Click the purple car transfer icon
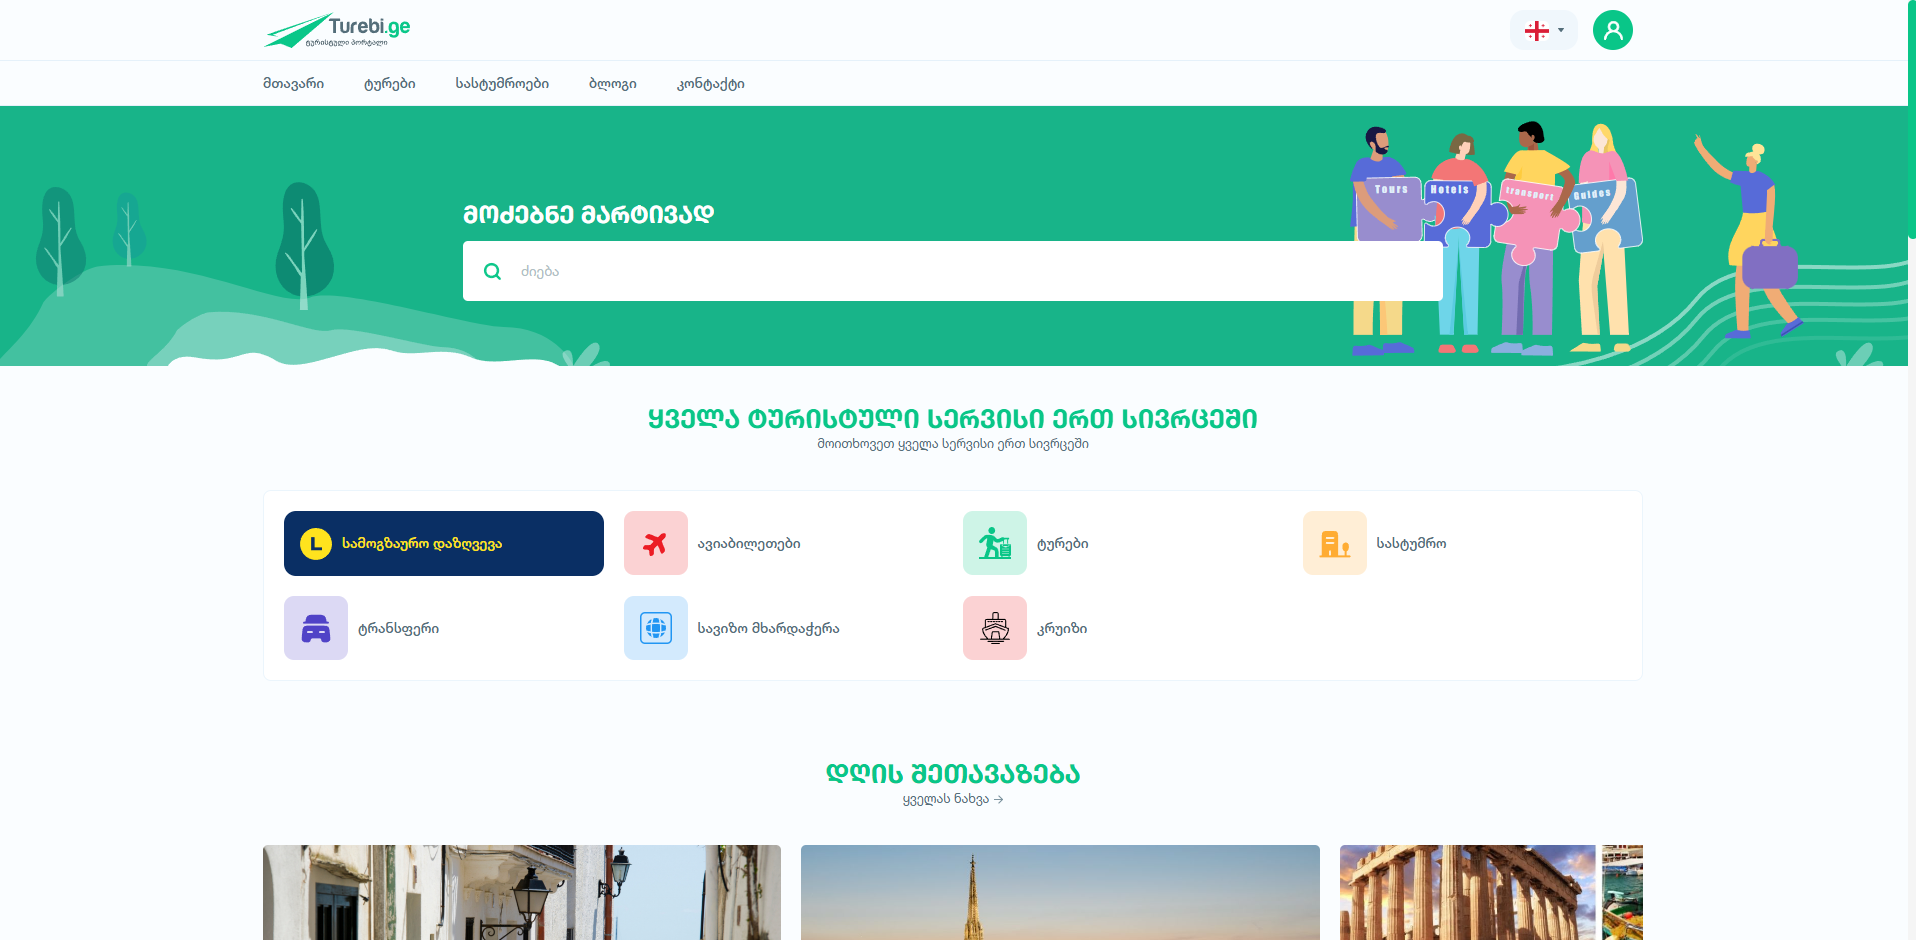 316,628
